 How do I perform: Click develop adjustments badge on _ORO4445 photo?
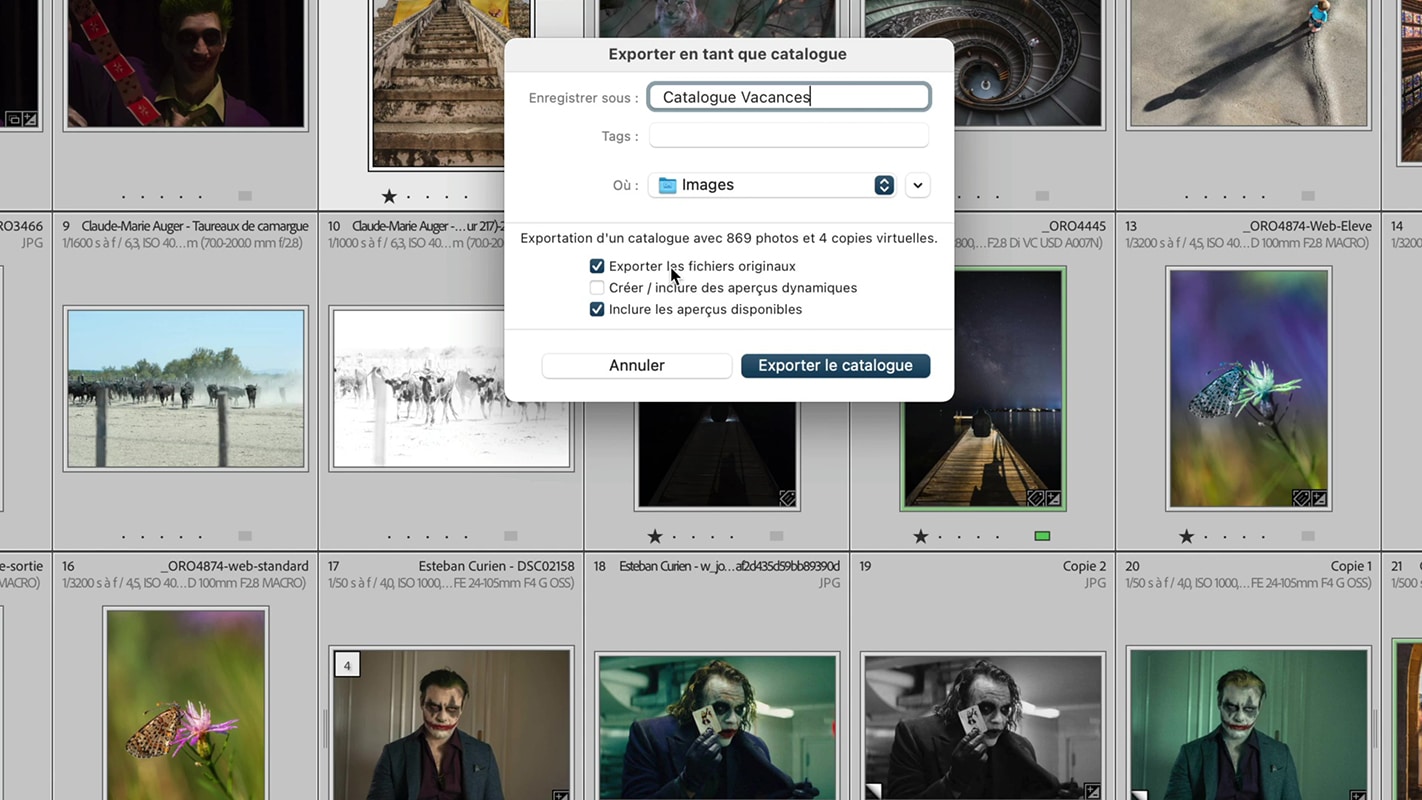coord(1053,498)
